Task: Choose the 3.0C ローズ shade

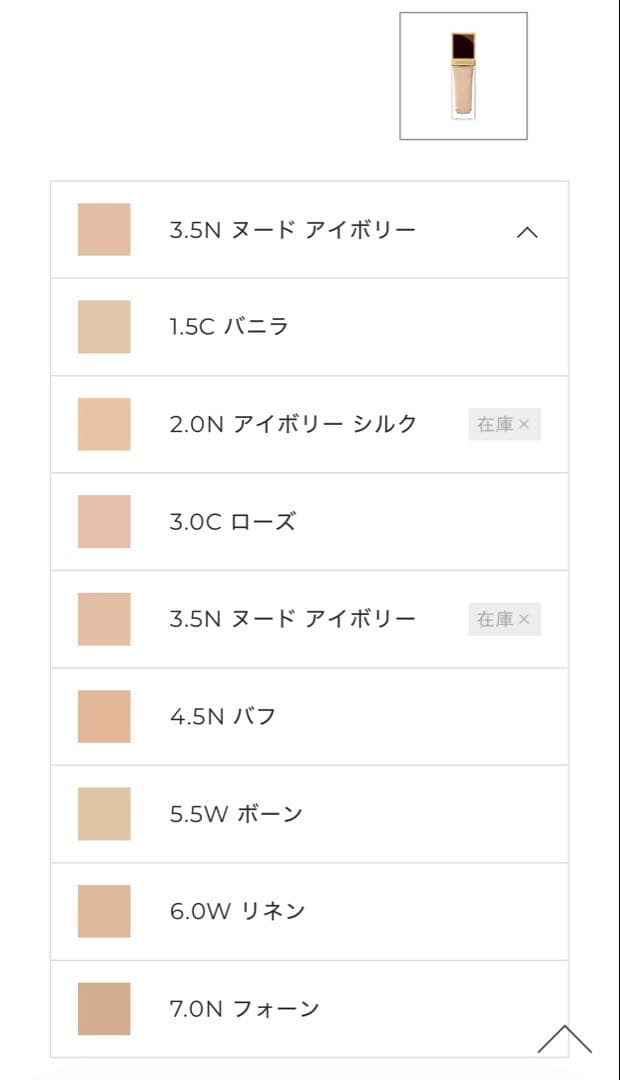Action: (233, 522)
